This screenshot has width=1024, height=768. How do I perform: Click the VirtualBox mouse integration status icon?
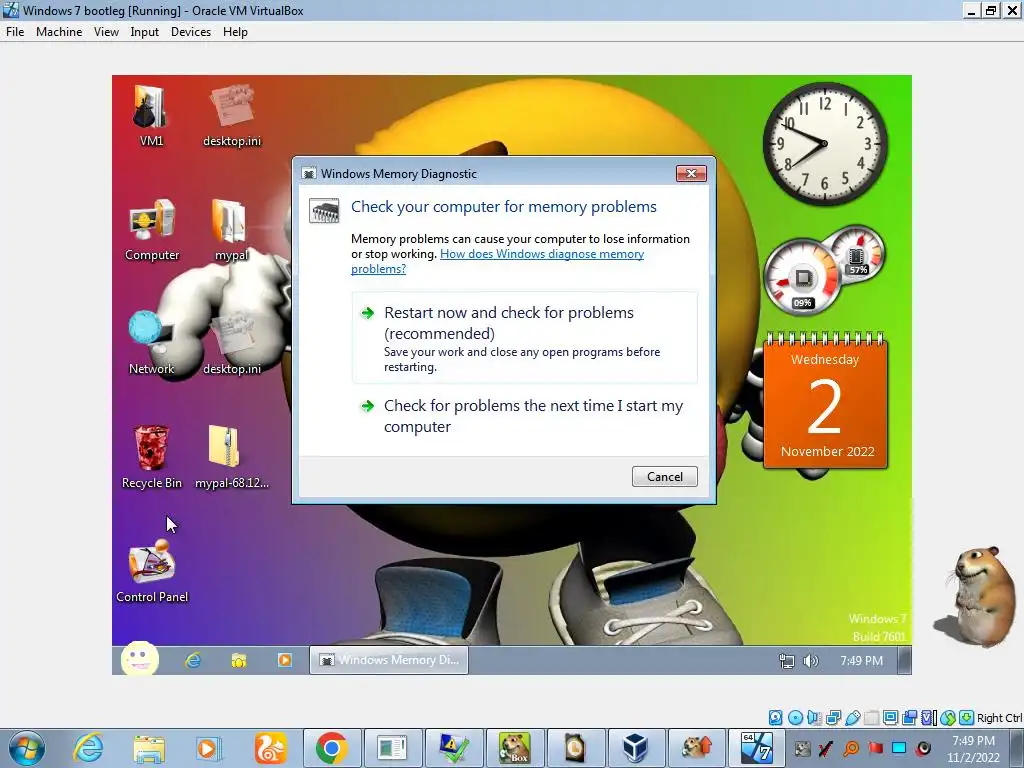(x=948, y=718)
